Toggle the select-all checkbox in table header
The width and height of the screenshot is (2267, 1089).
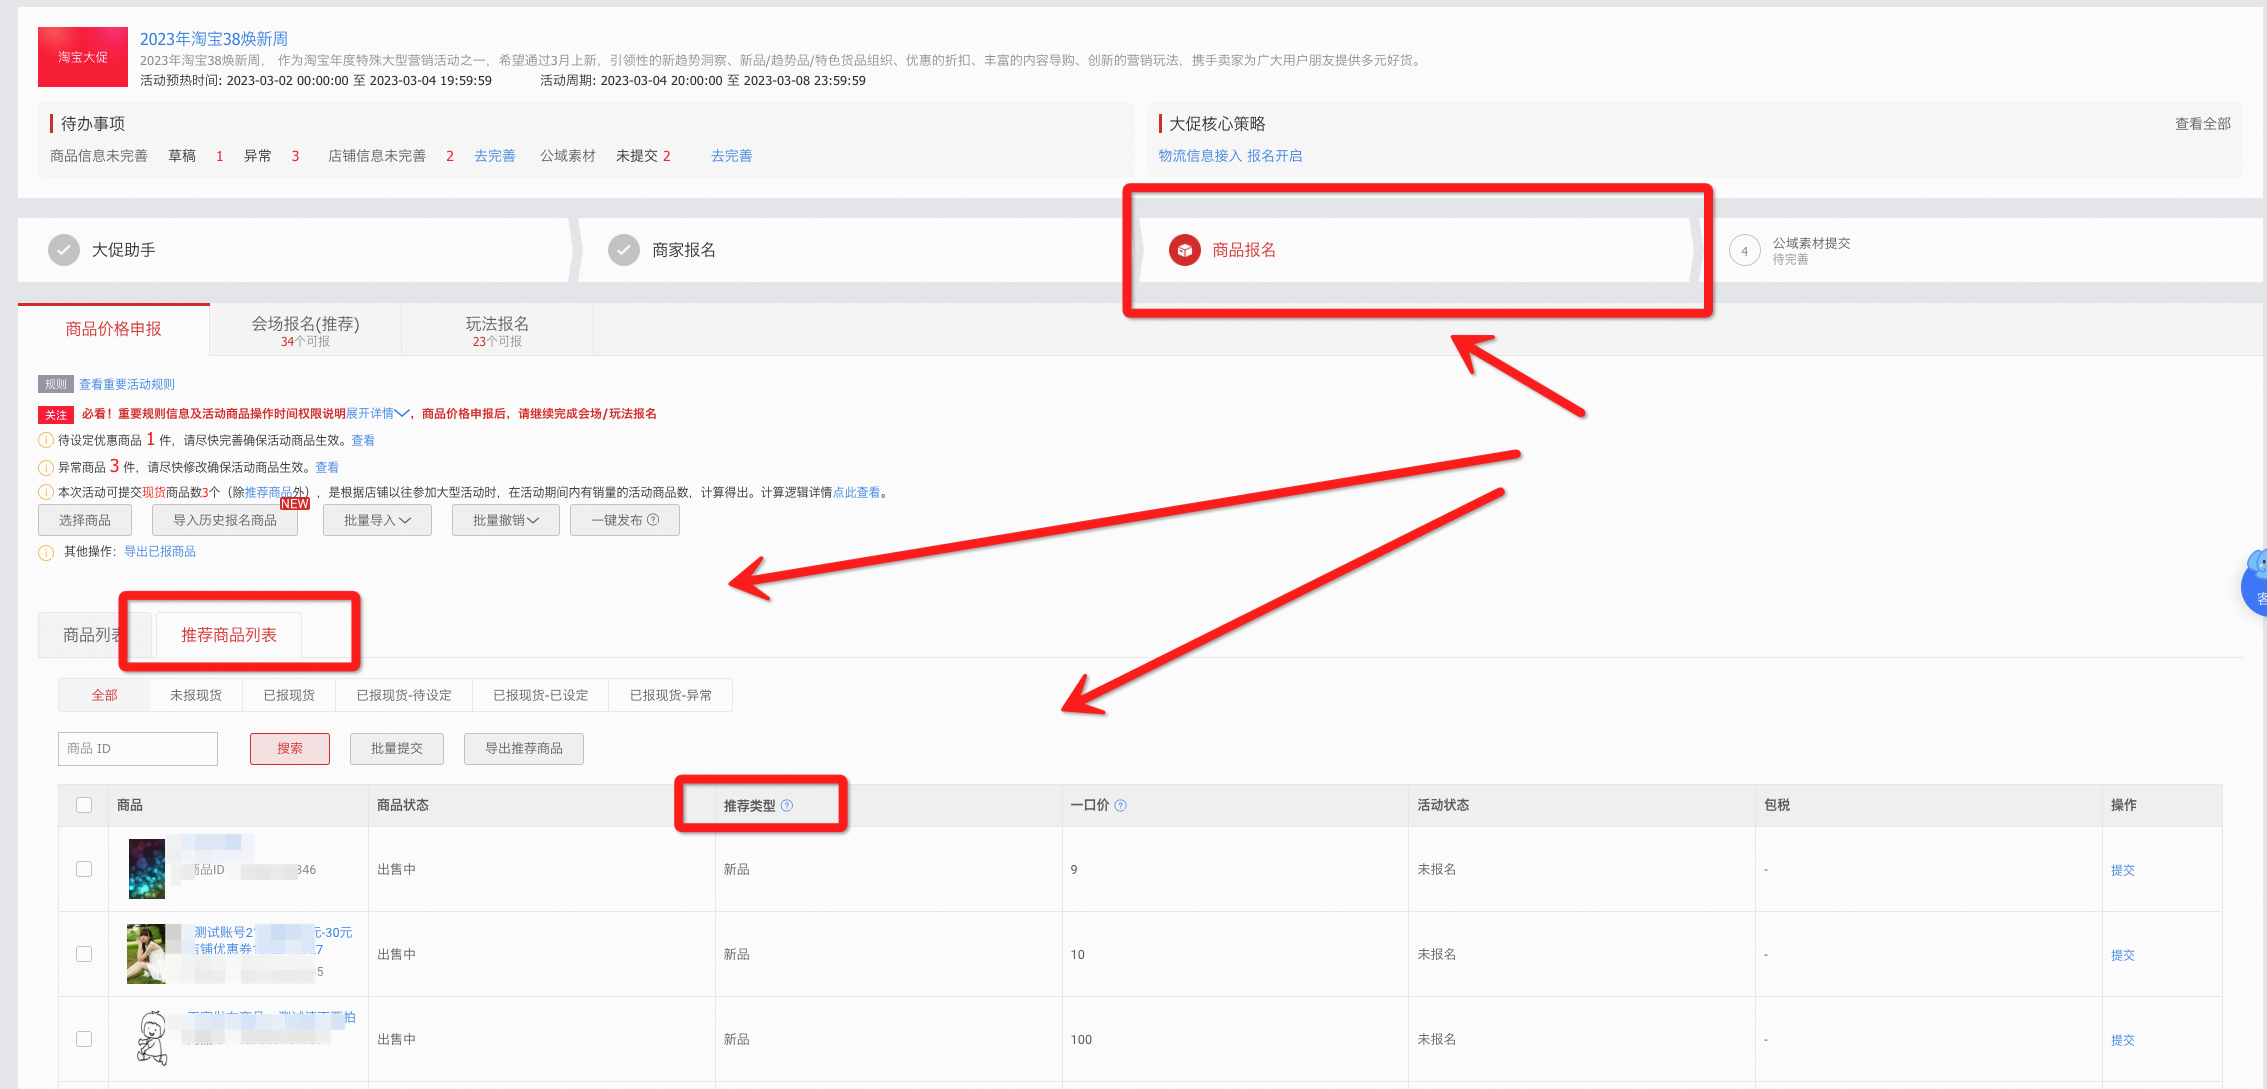tap(84, 805)
